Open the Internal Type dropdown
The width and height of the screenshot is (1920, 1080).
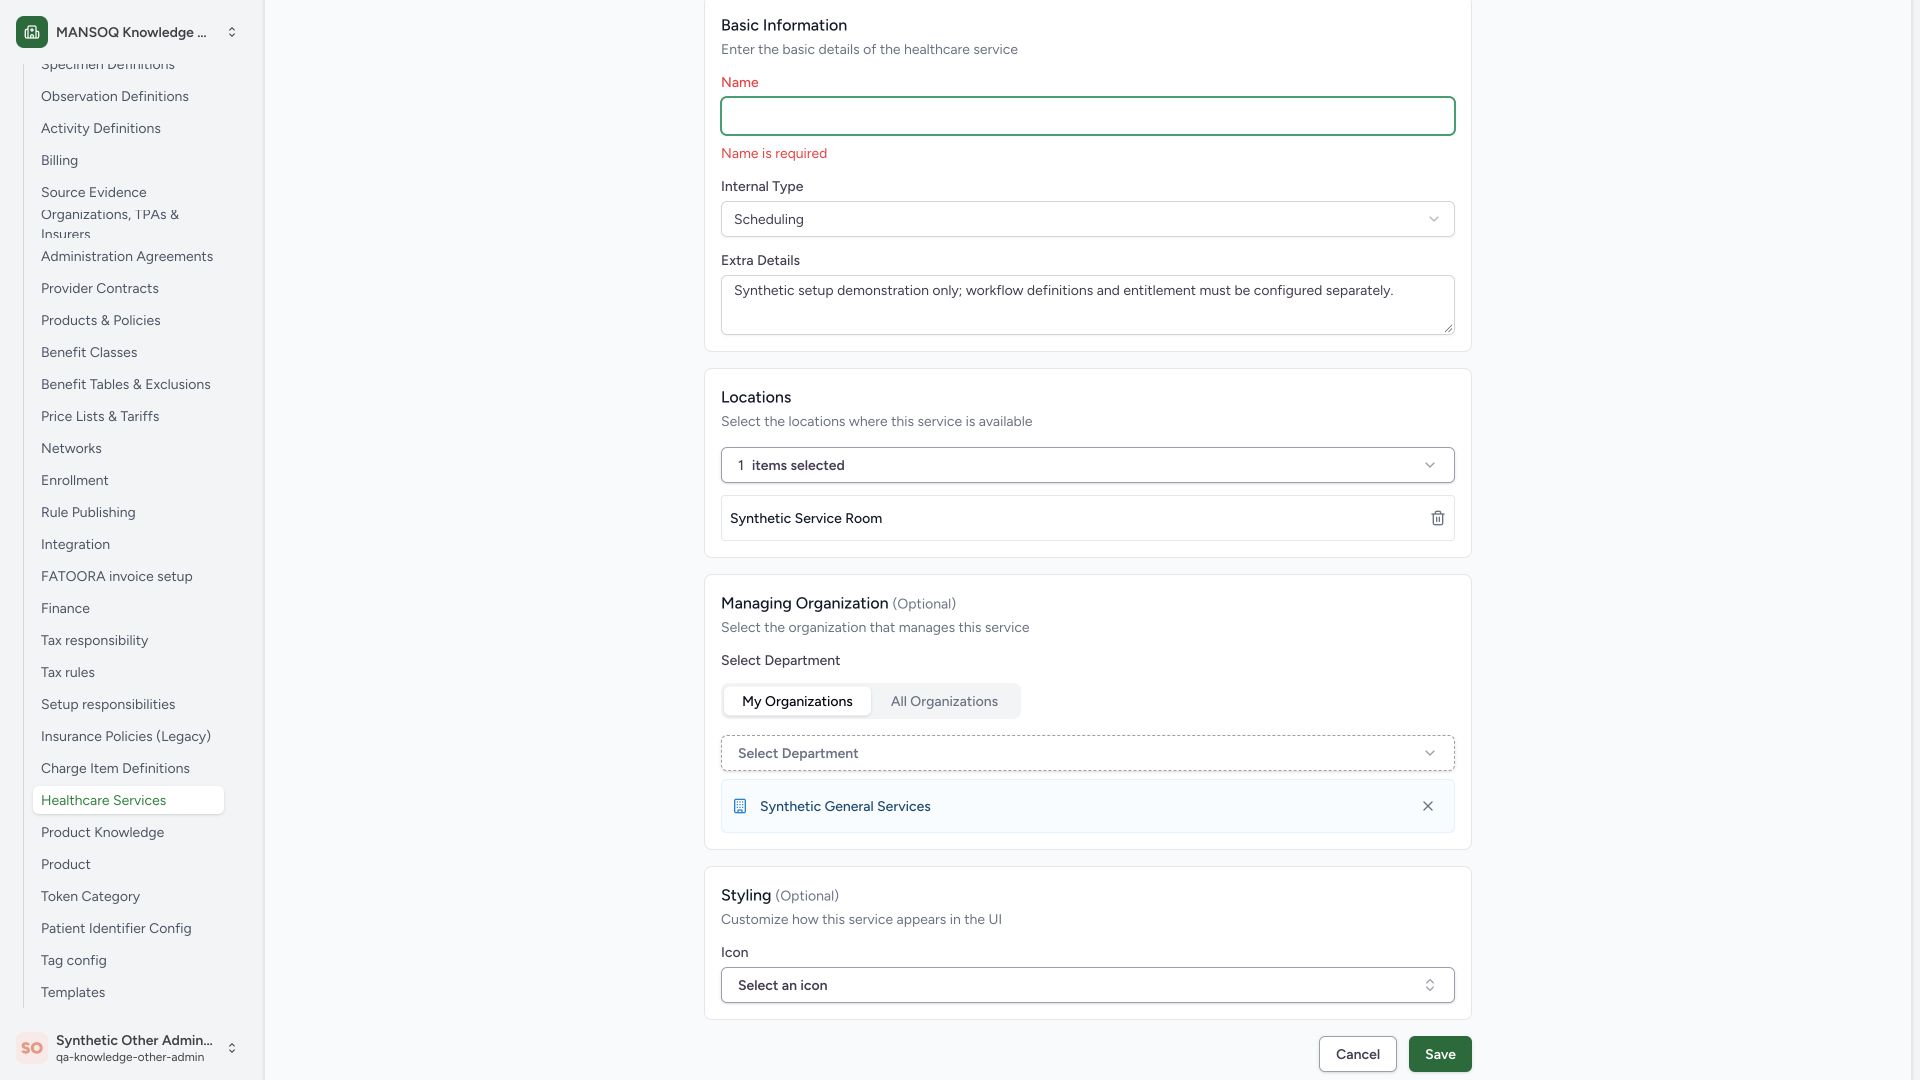coord(1087,219)
